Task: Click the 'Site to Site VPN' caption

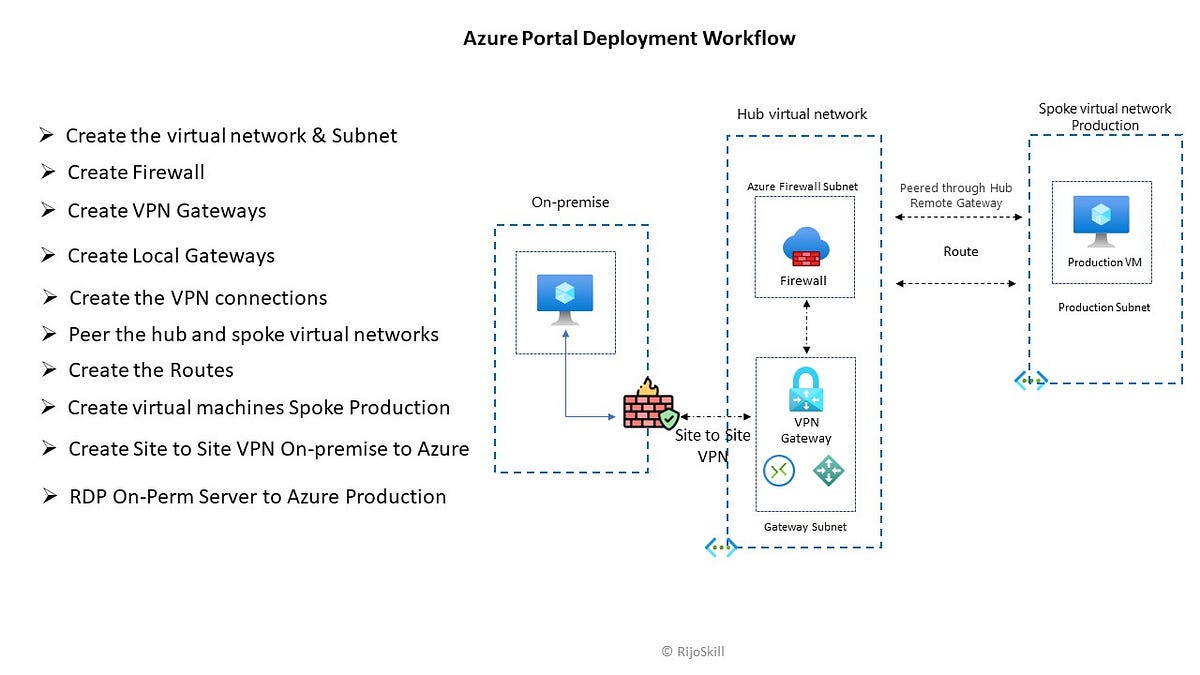Action: 713,446
